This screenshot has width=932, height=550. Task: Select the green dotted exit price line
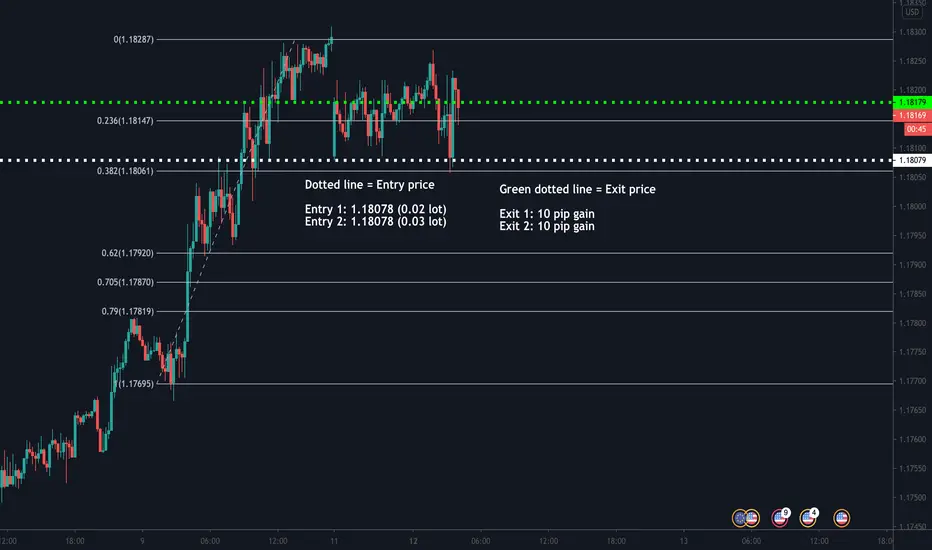446,102
